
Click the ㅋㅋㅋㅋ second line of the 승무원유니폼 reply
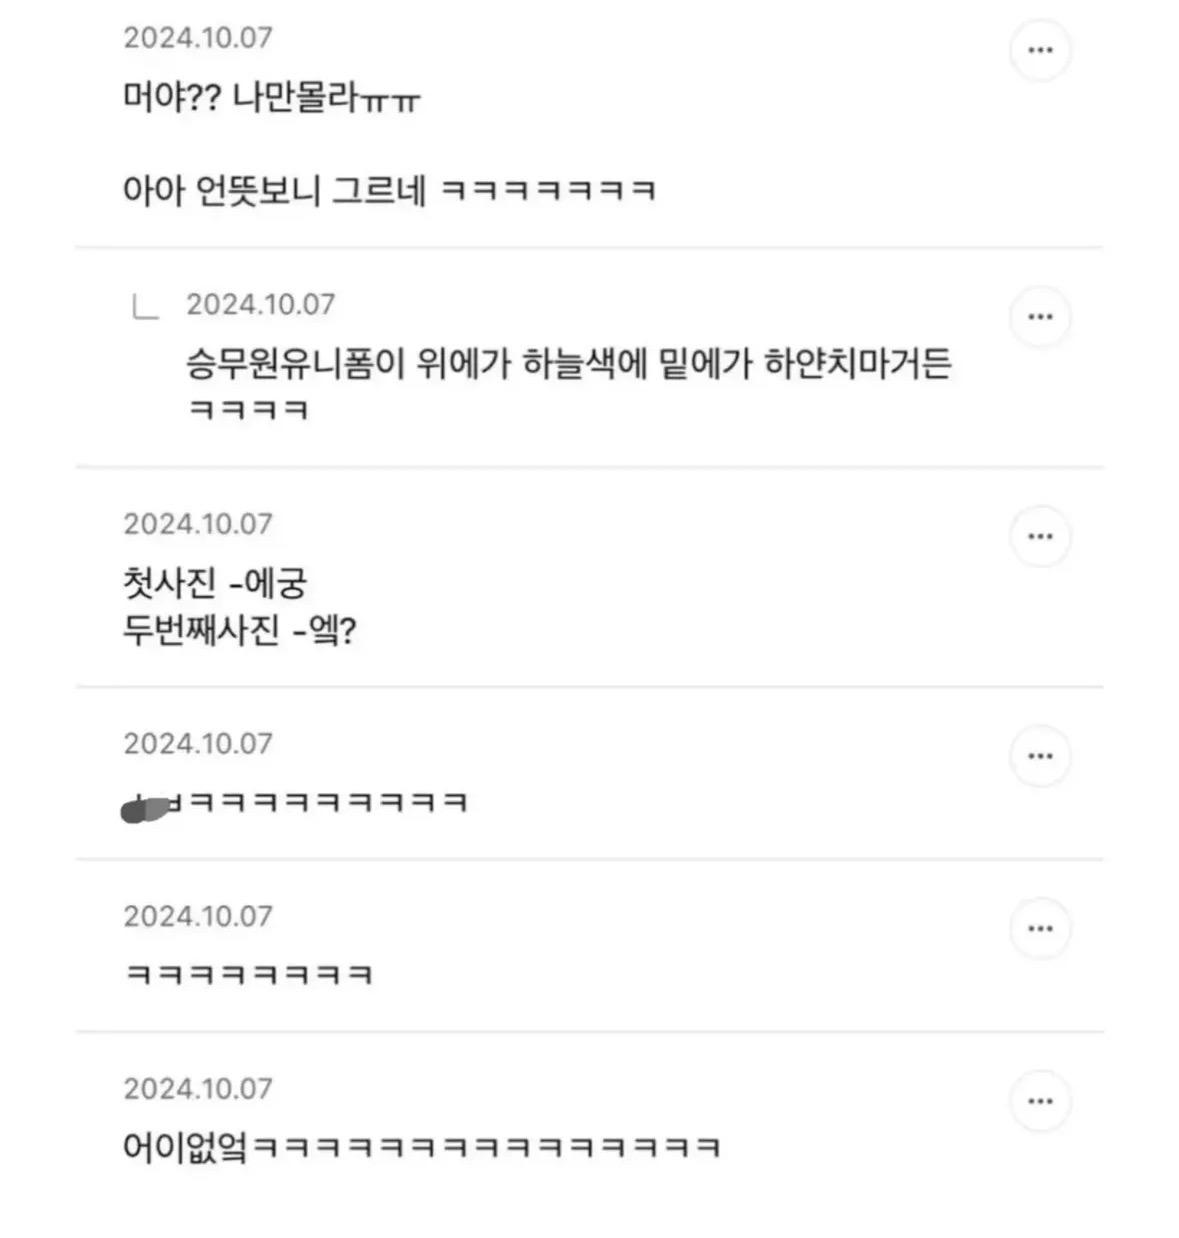point(248,410)
